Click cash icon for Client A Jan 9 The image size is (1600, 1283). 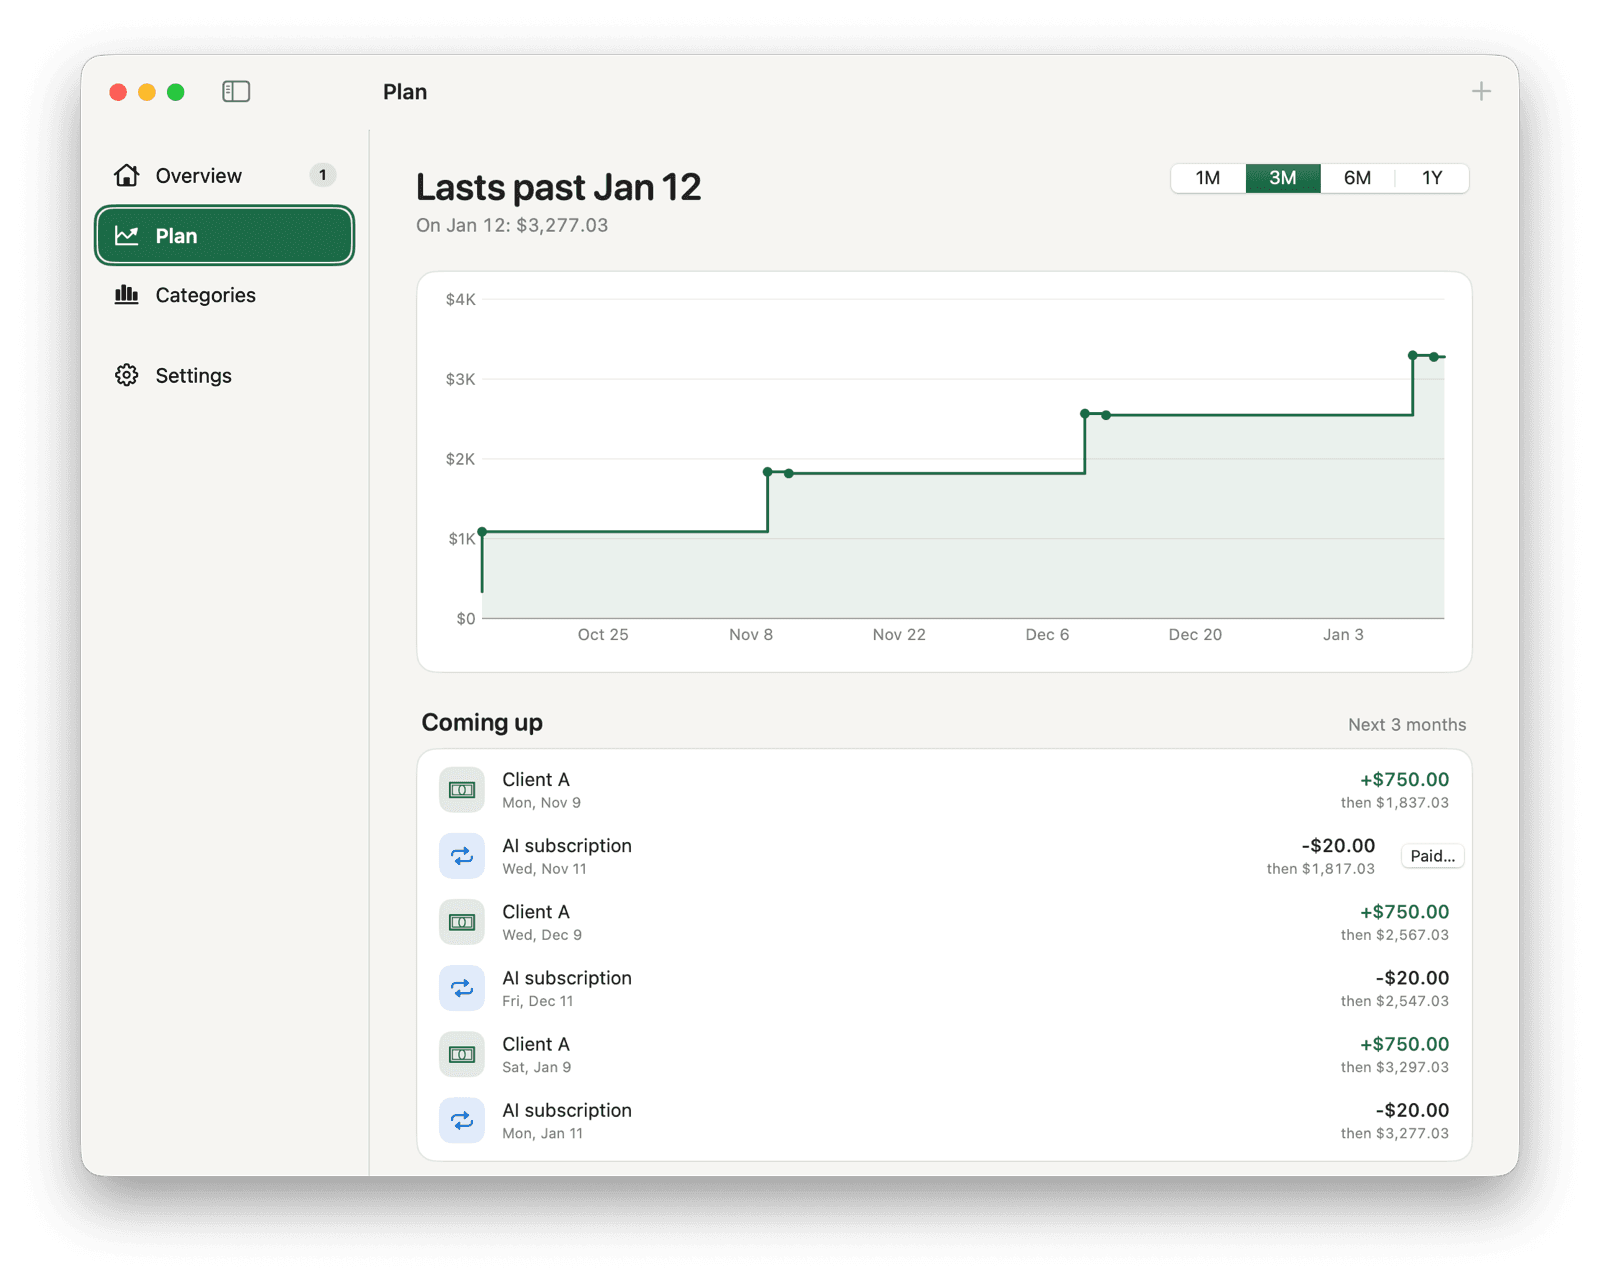[462, 1054]
